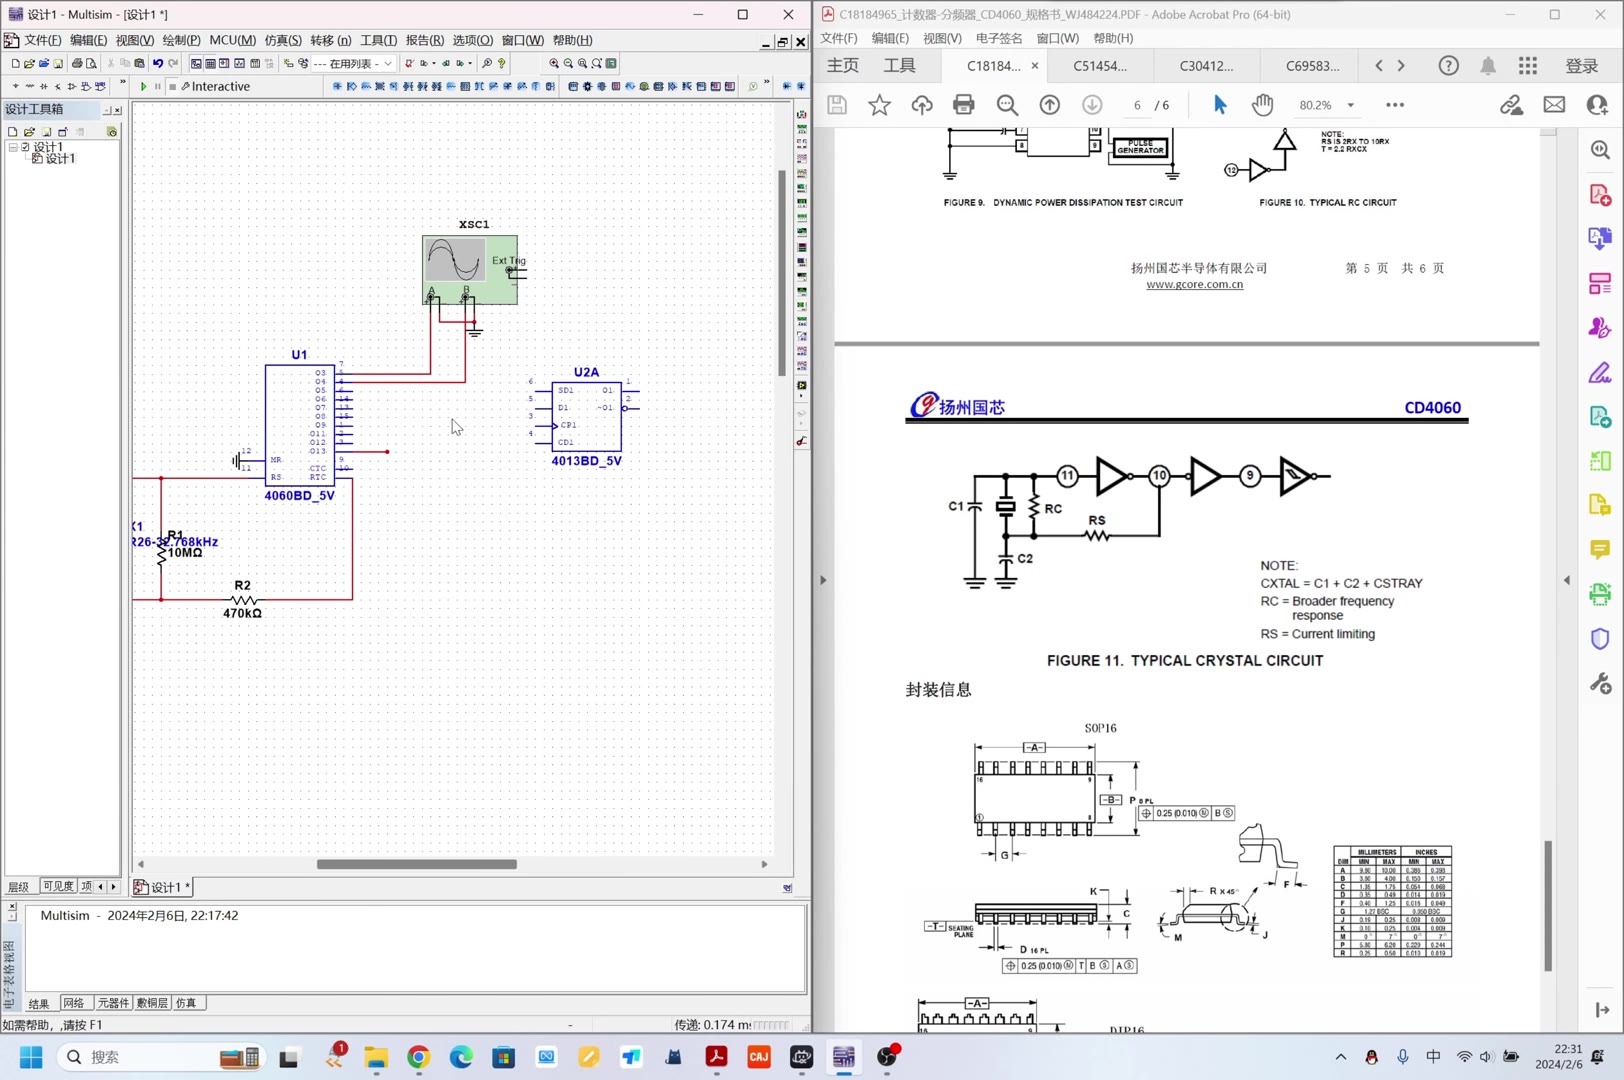1624x1080 pixels.
Task: Open the Protect shield tool in Acrobat sidebar
Action: [1600, 639]
